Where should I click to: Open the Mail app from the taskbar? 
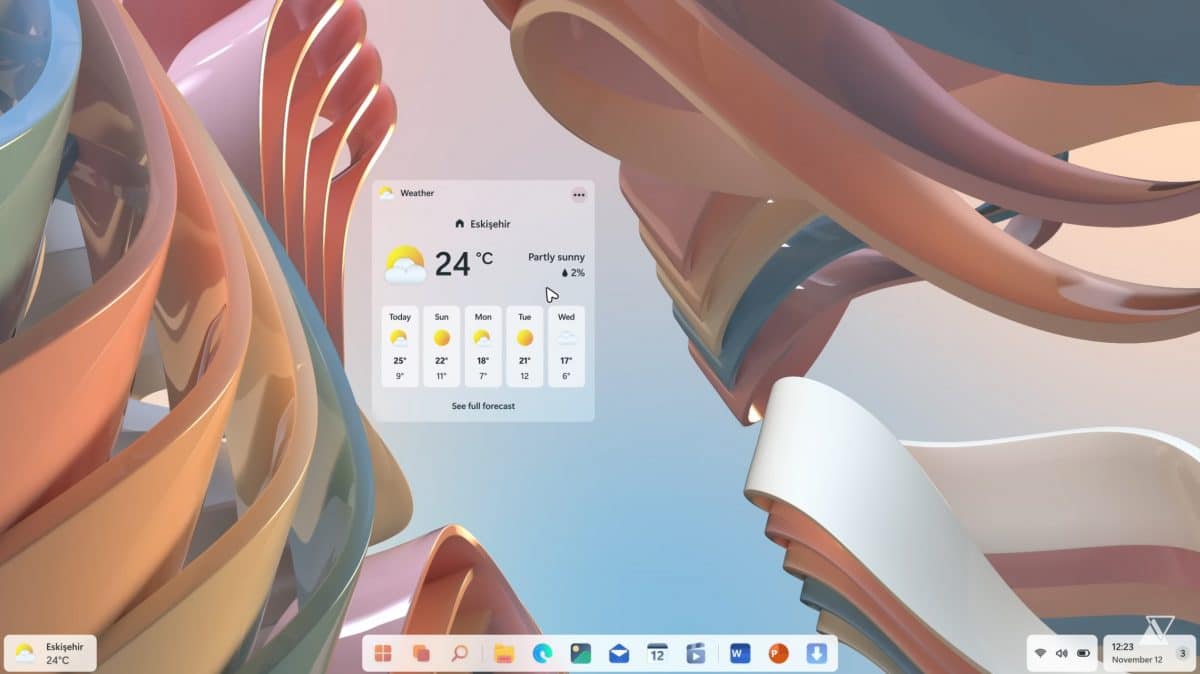[620, 653]
